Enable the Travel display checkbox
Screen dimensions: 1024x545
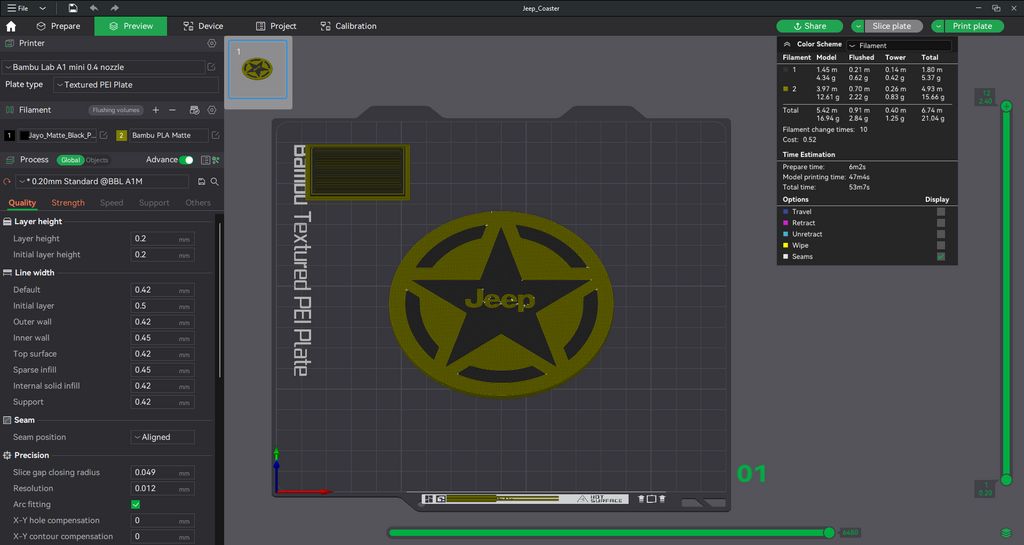pyautogui.click(x=941, y=211)
